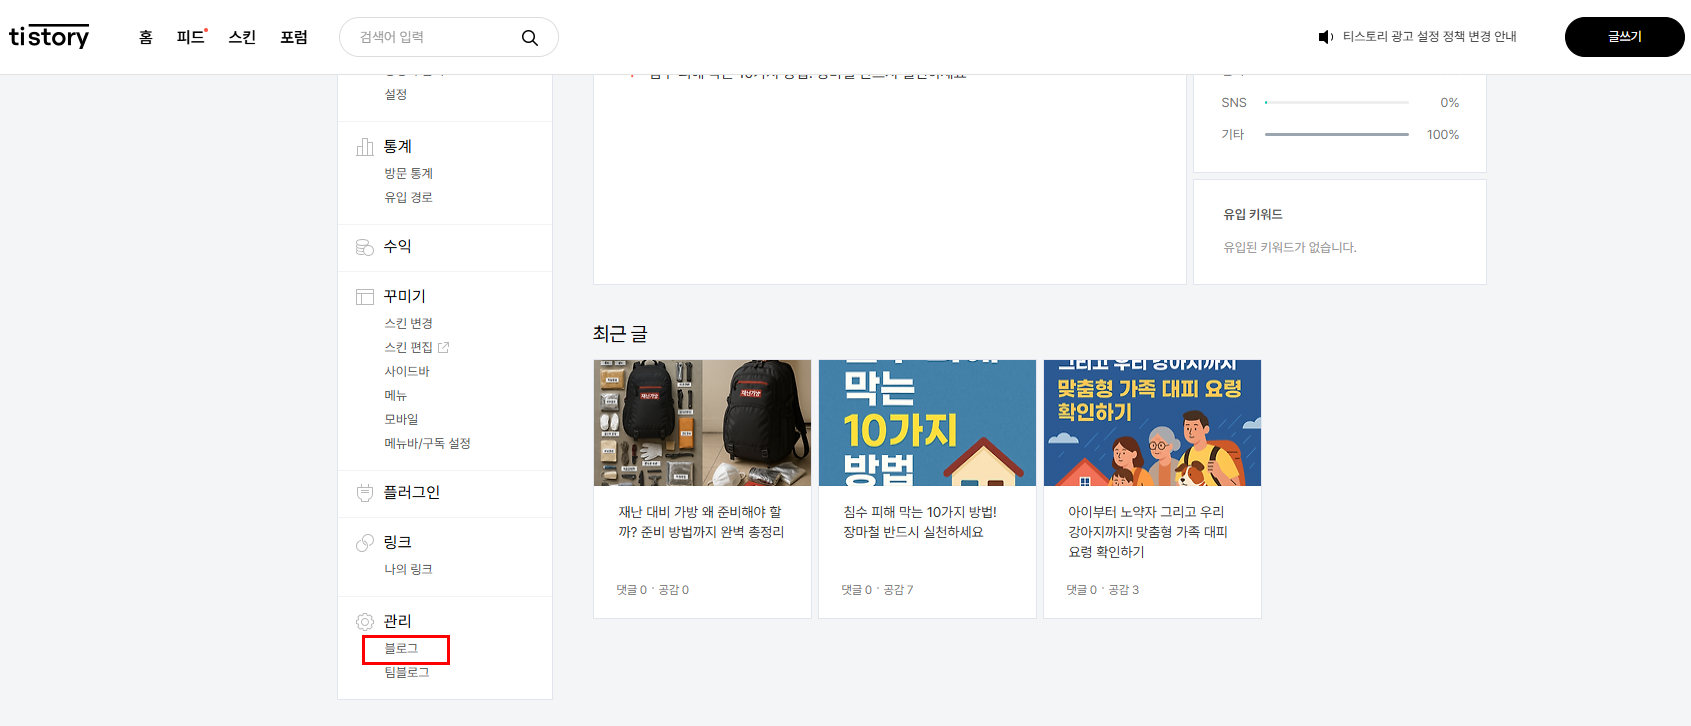
Task: Click the speaker notice icon
Action: click(1326, 37)
